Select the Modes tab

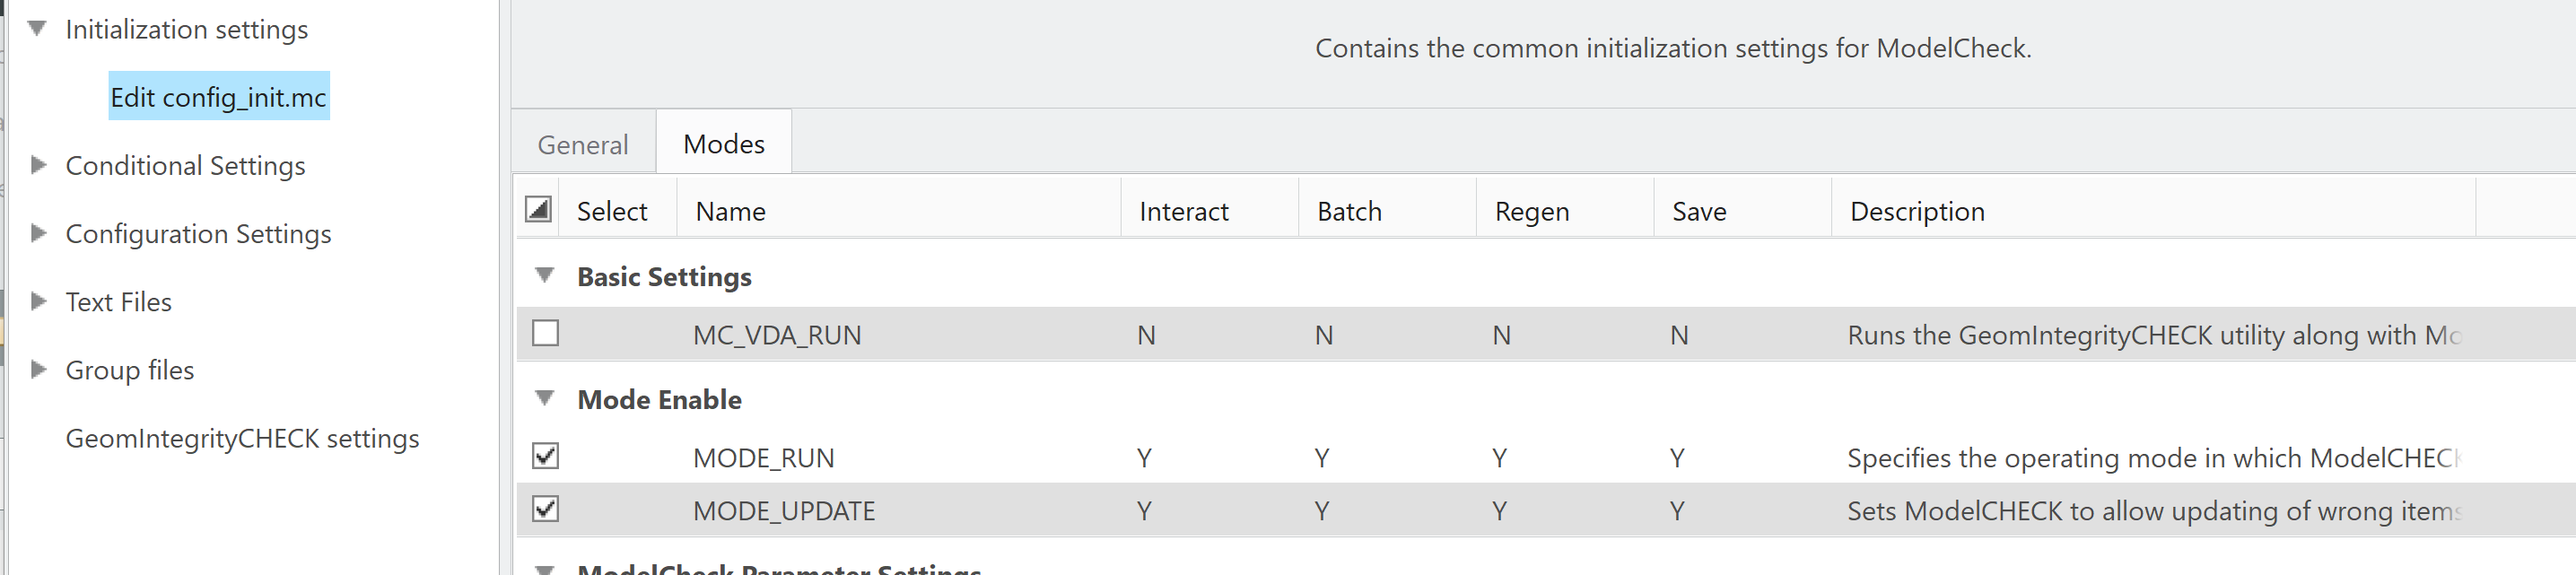pos(723,143)
